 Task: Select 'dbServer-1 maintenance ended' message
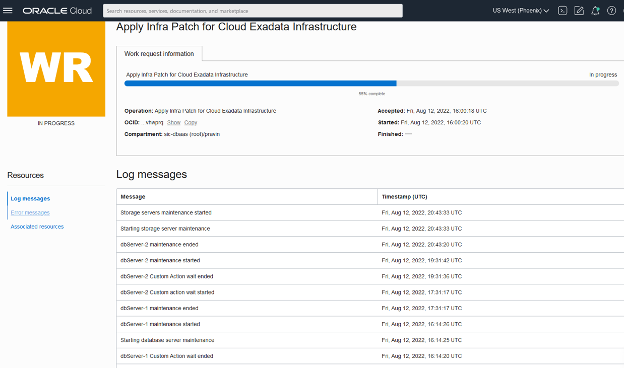[159, 308]
